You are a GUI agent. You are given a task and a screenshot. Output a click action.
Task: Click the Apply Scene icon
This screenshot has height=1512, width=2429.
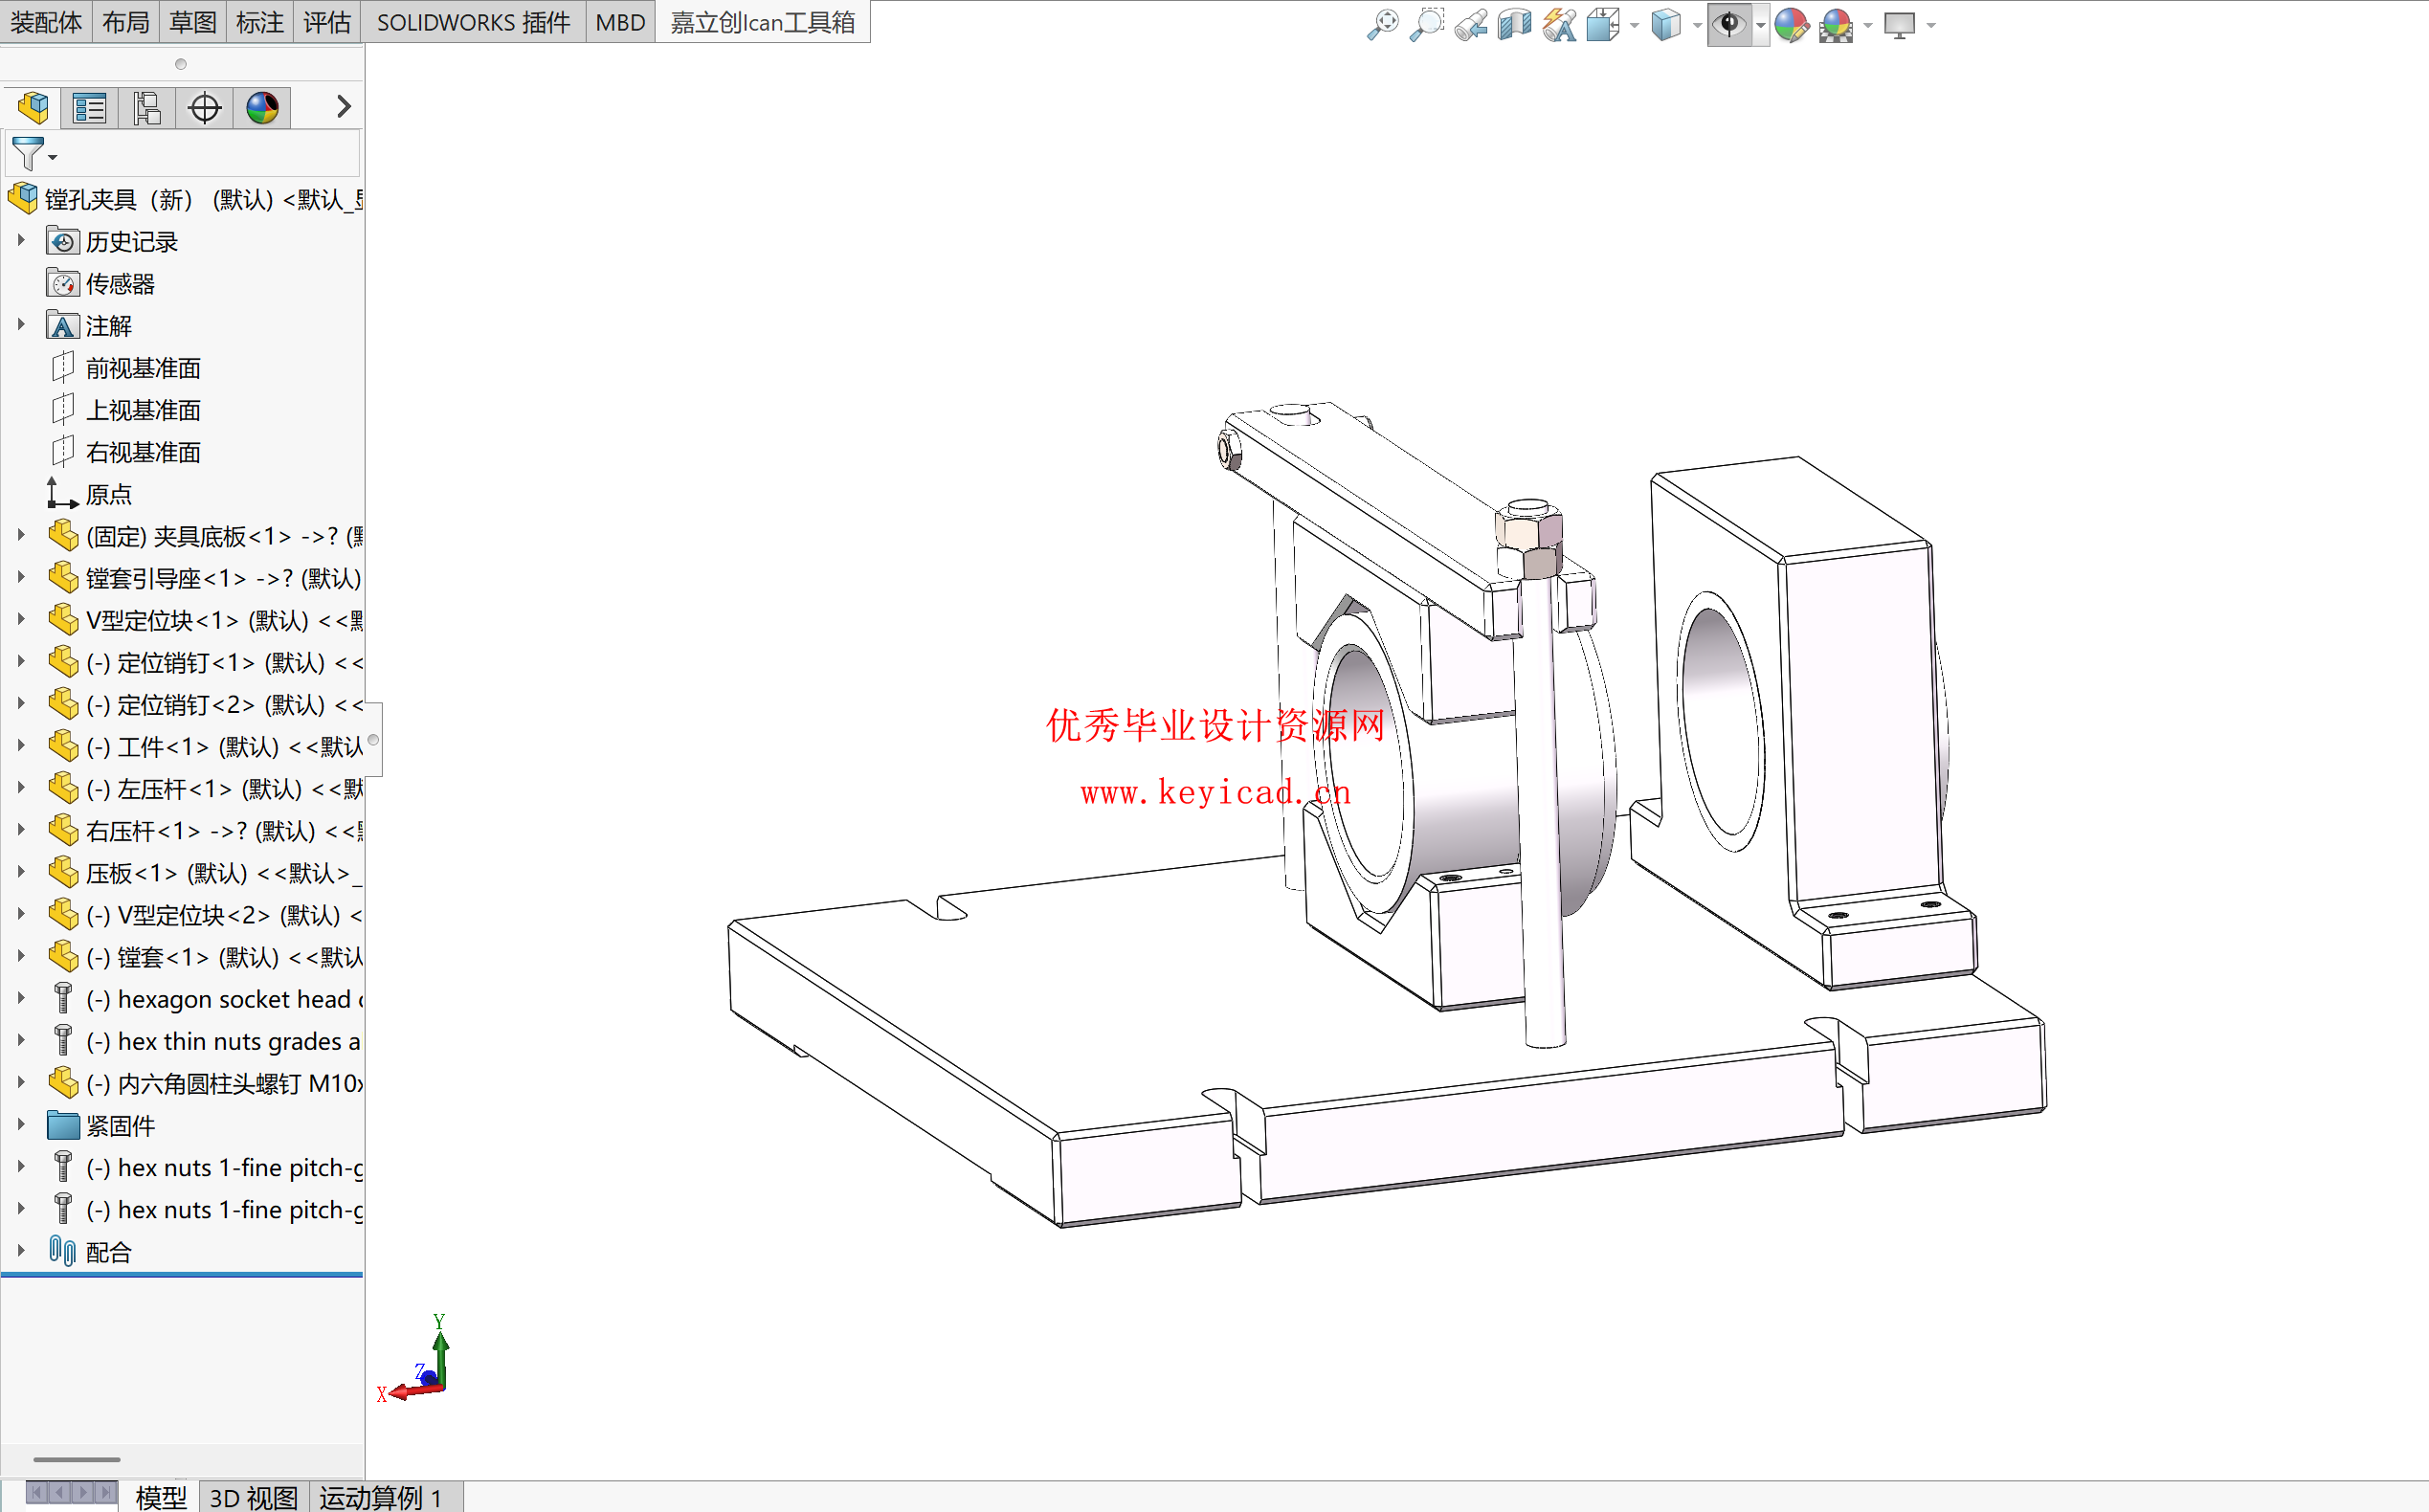click(1836, 24)
